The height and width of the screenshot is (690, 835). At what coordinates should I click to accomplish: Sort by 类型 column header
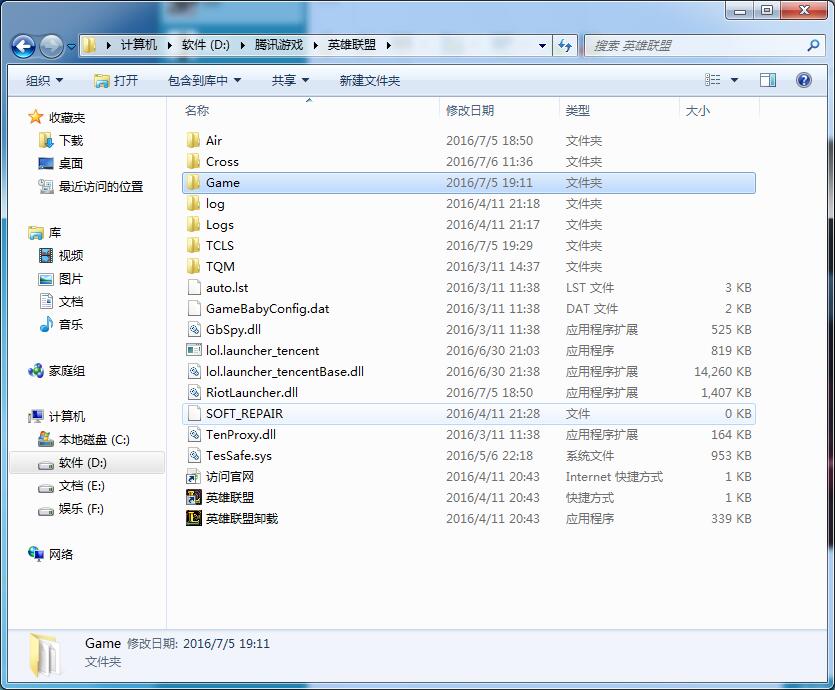coord(577,111)
